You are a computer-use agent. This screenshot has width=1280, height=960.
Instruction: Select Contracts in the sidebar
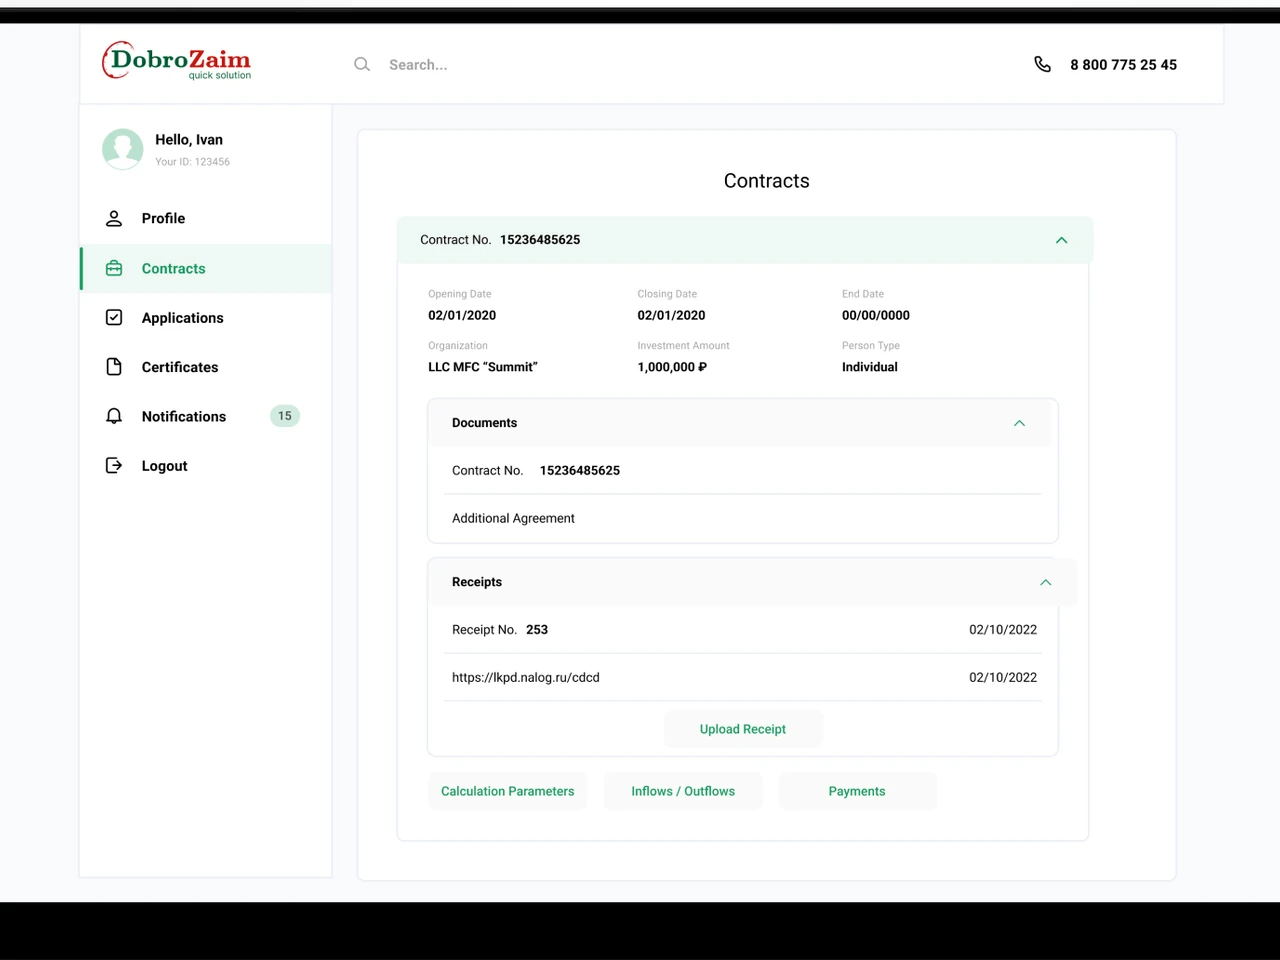pyautogui.click(x=206, y=268)
